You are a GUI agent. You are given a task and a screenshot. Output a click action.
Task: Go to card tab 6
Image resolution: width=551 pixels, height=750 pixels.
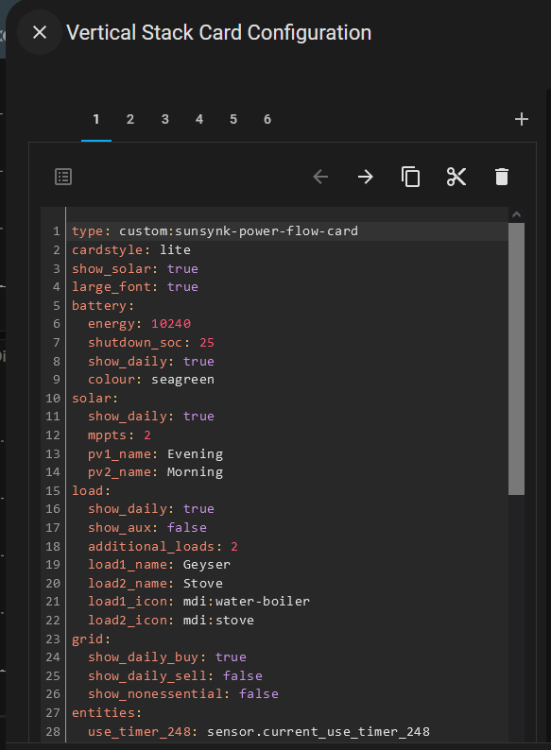tap(267, 120)
